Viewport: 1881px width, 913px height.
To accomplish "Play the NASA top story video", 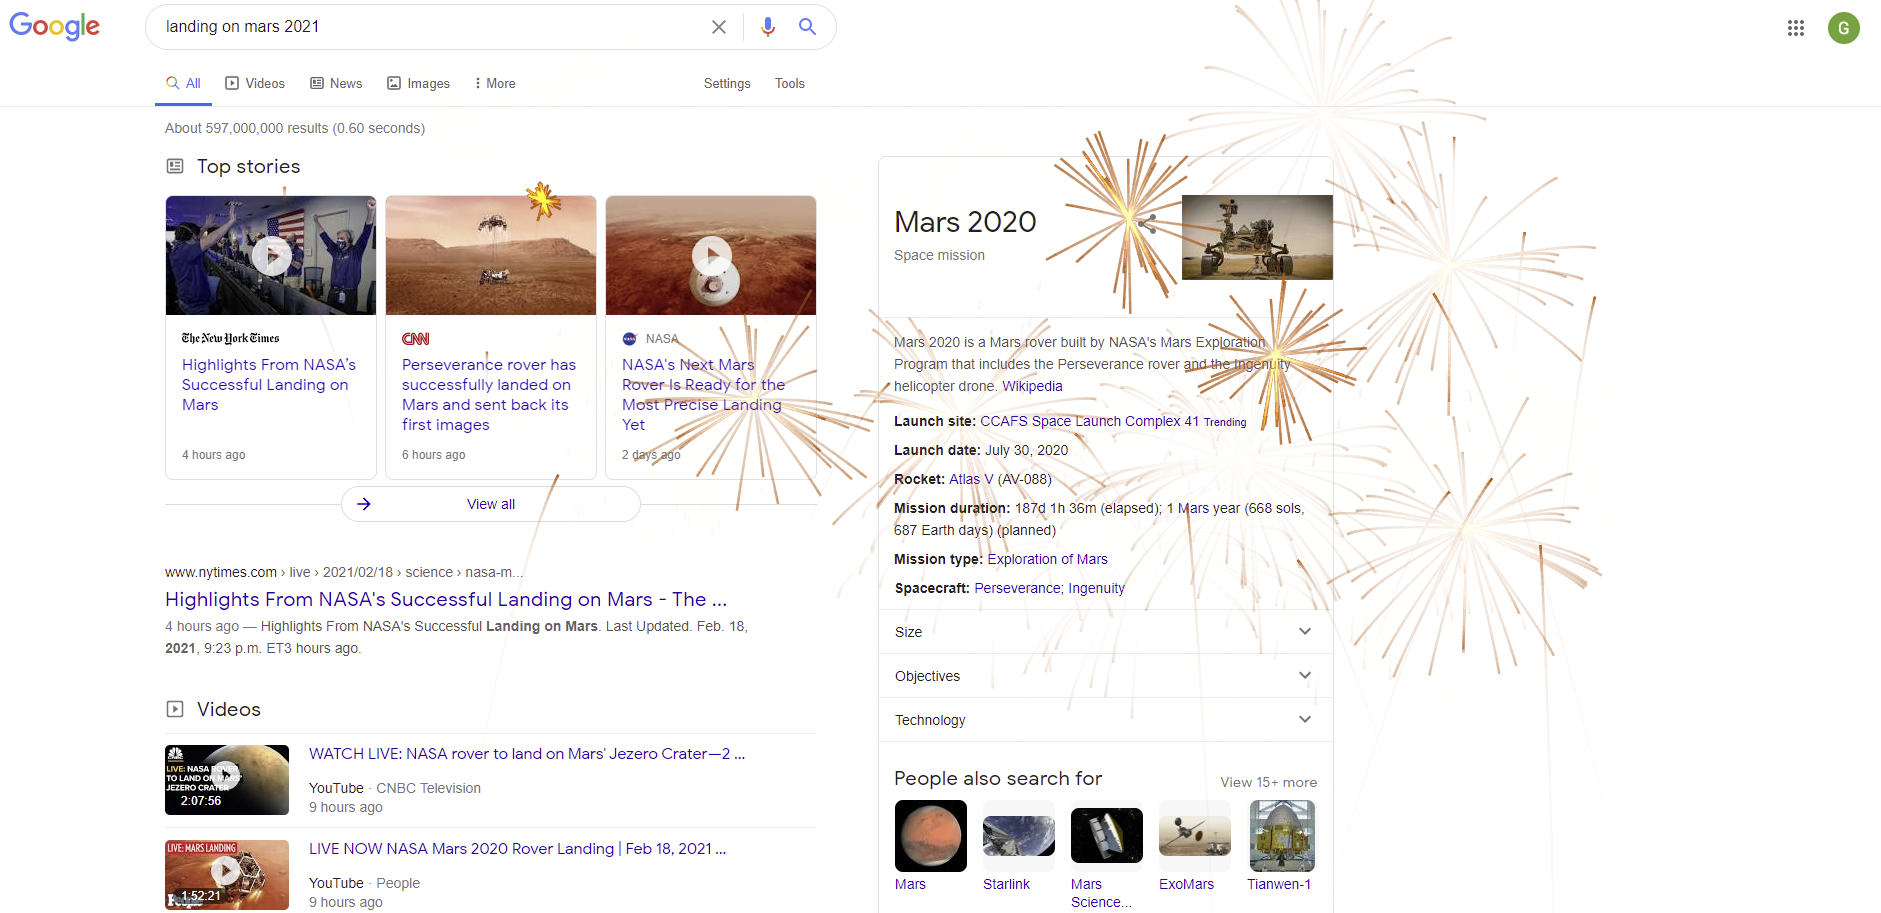I will pyautogui.click(x=711, y=255).
